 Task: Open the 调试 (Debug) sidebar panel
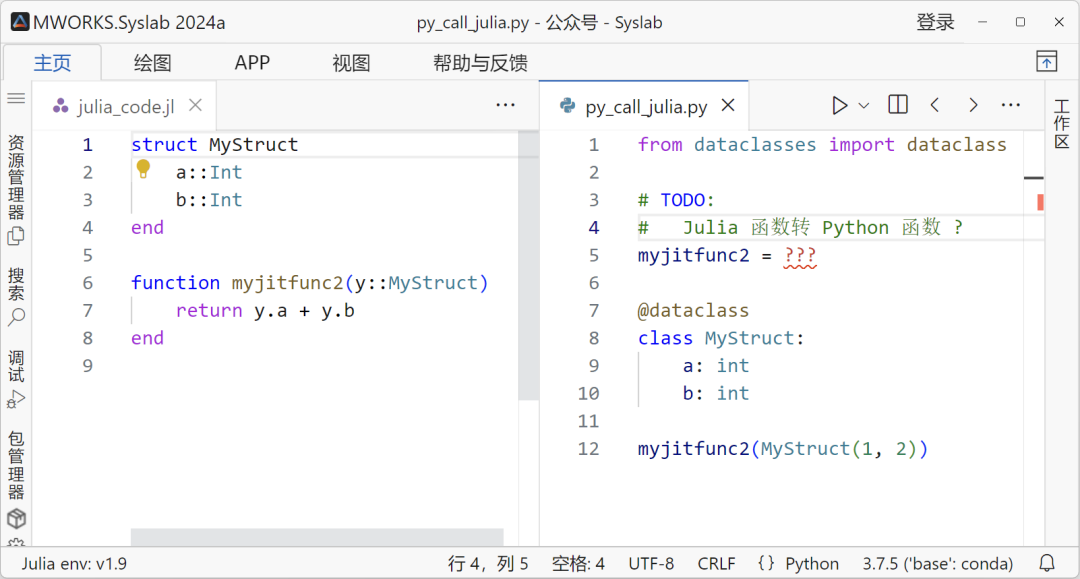tap(16, 370)
